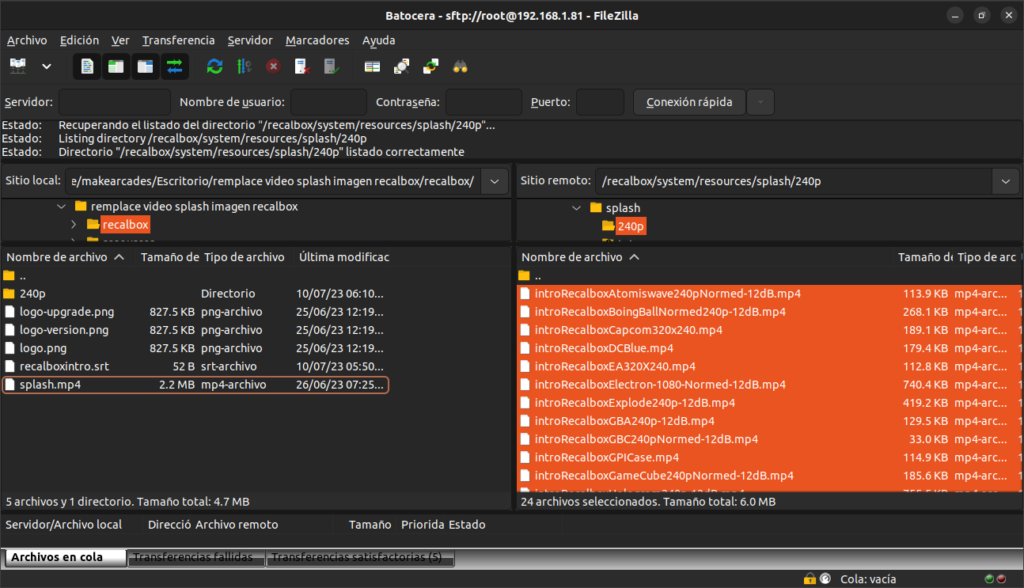Switch to Transferencias satisfactorias tab

pos(360,557)
